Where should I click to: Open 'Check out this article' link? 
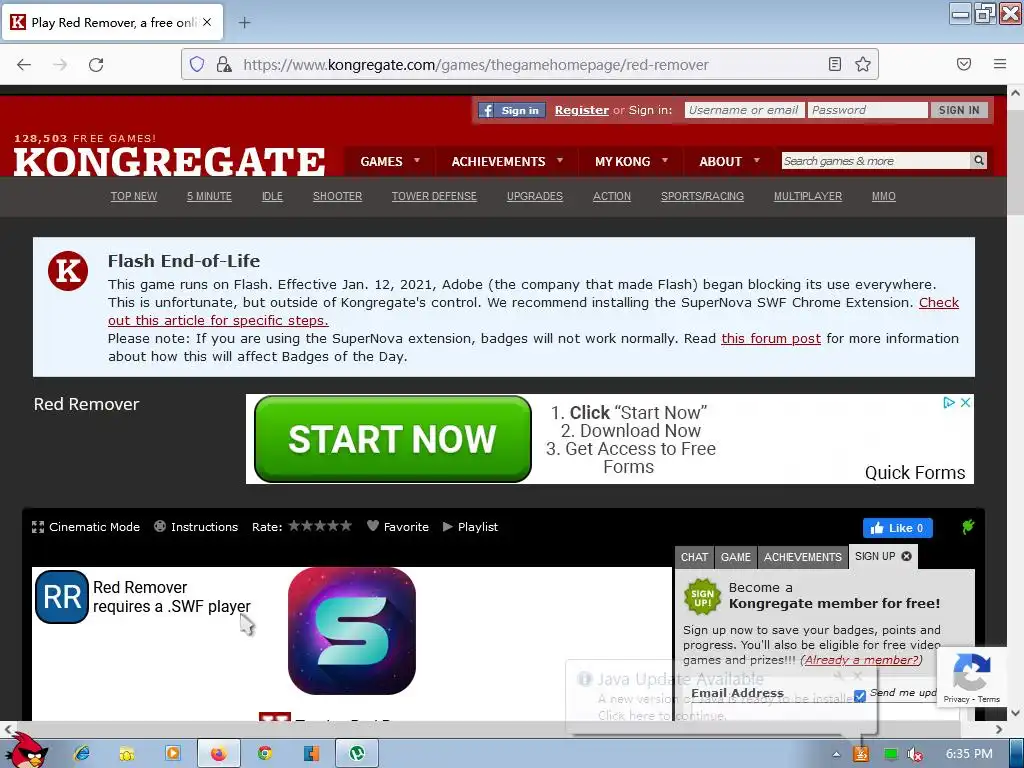coord(218,321)
